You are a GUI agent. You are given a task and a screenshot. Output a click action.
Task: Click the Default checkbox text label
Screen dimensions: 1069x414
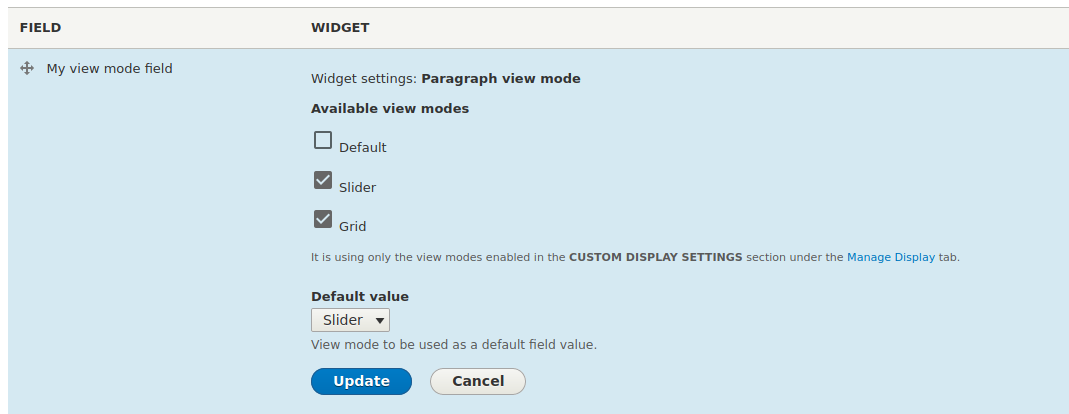[363, 147]
